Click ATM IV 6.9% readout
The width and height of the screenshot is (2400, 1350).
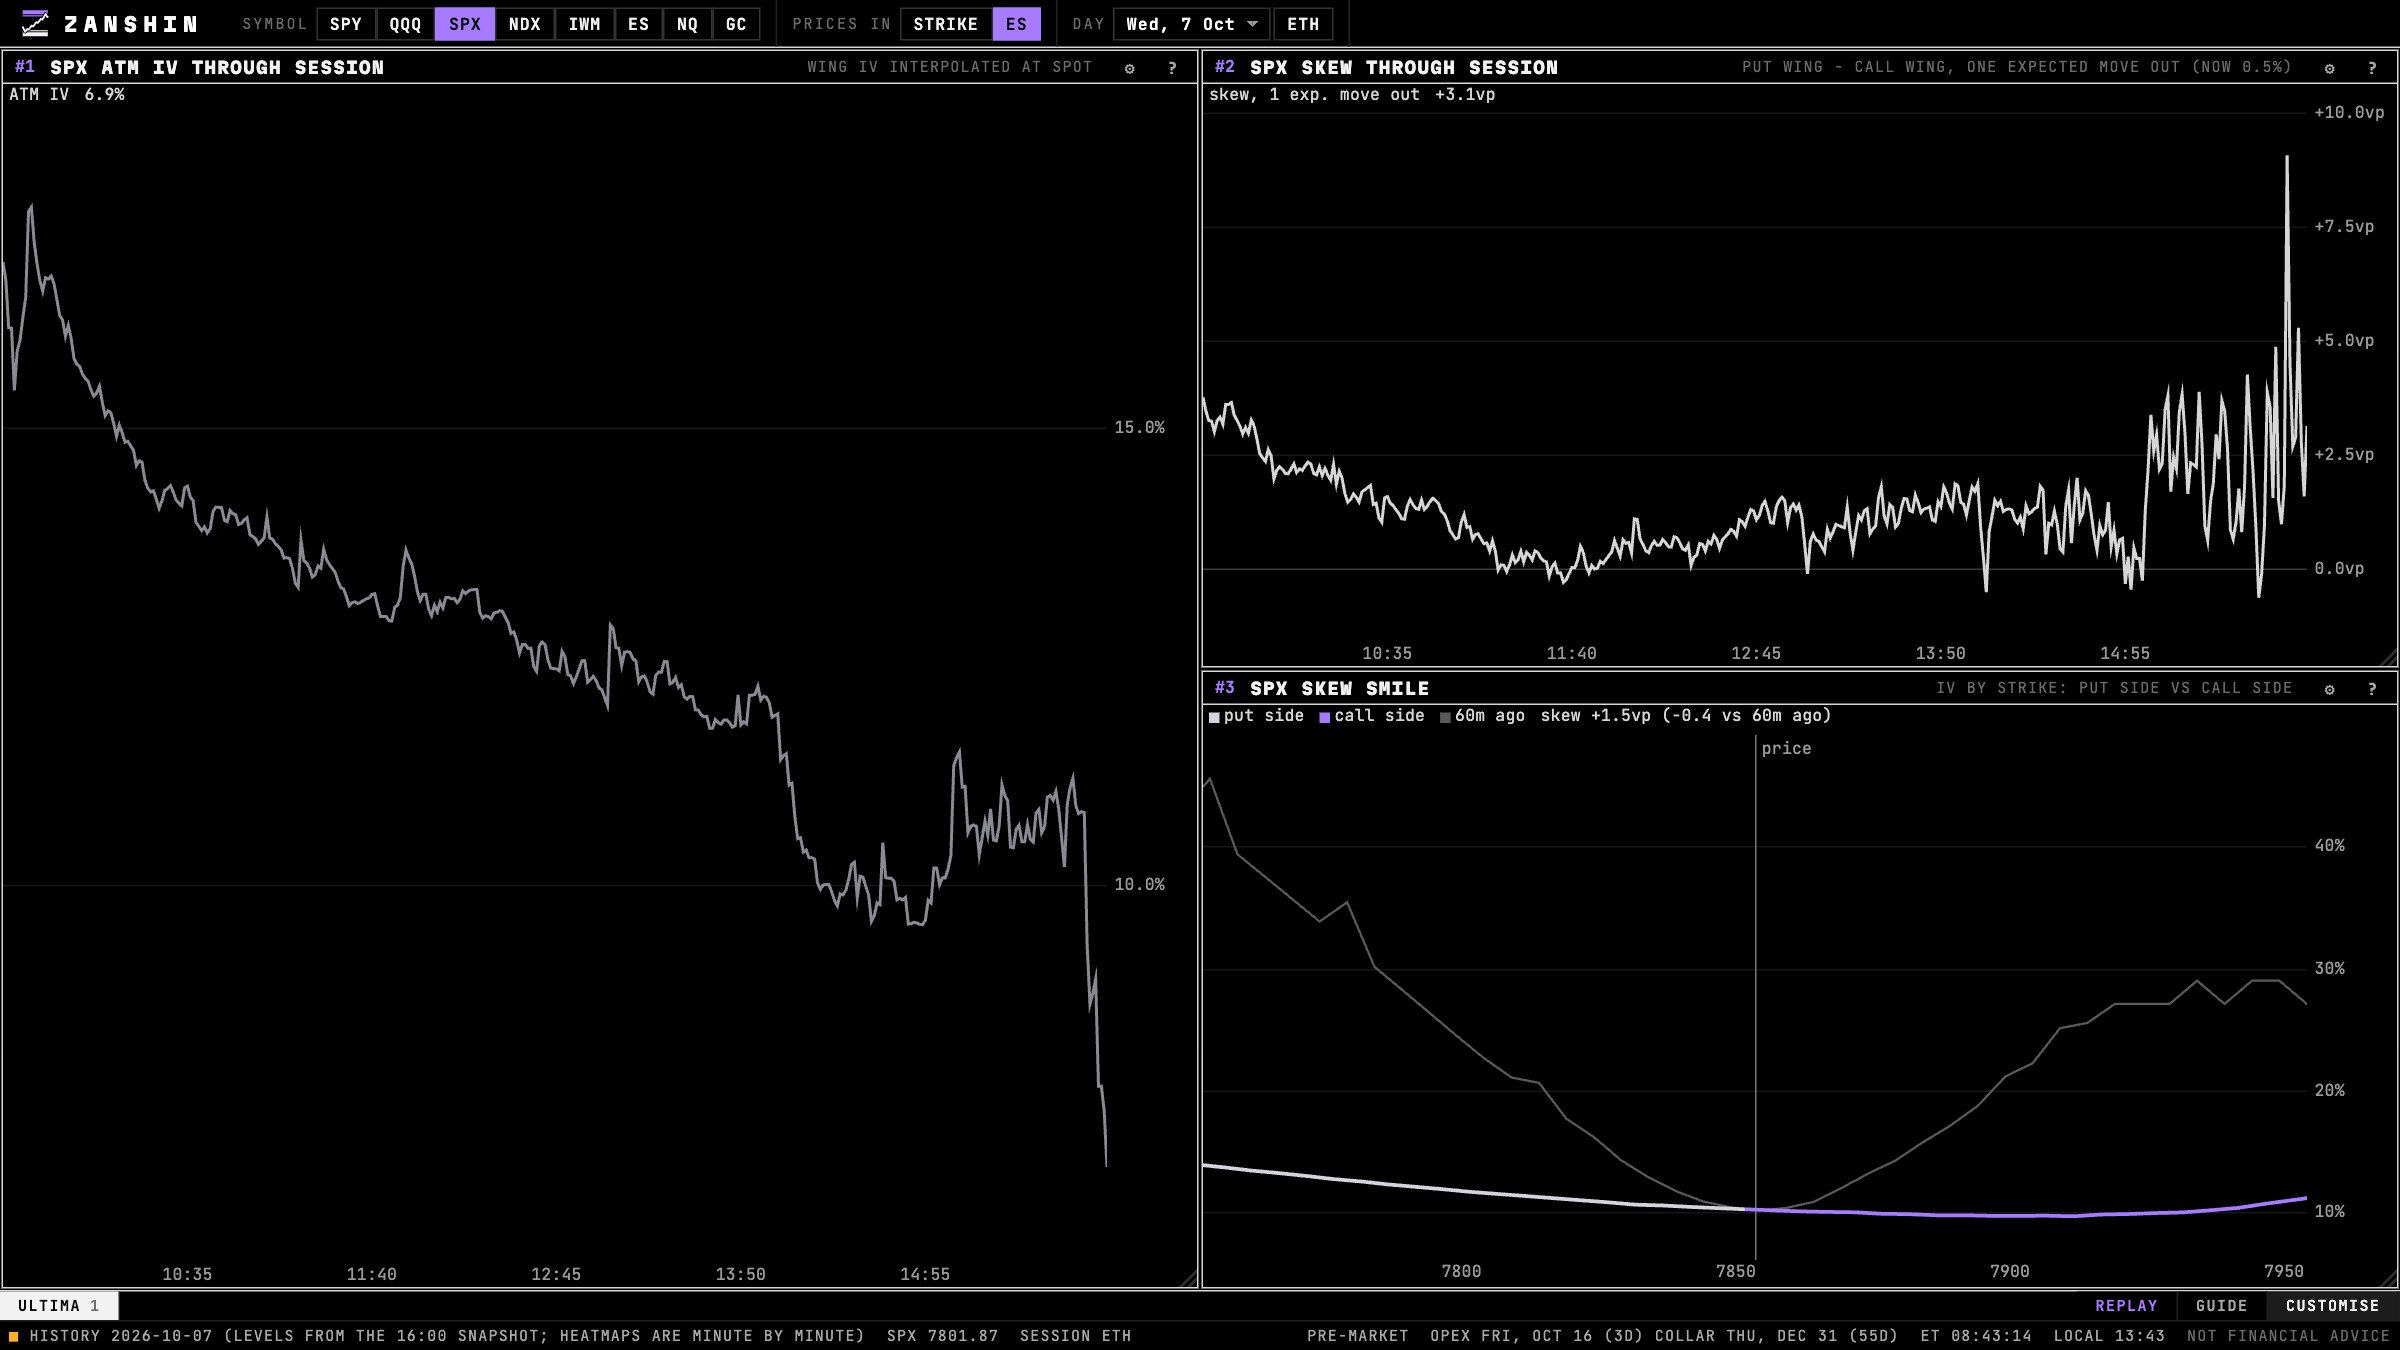point(67,95)
